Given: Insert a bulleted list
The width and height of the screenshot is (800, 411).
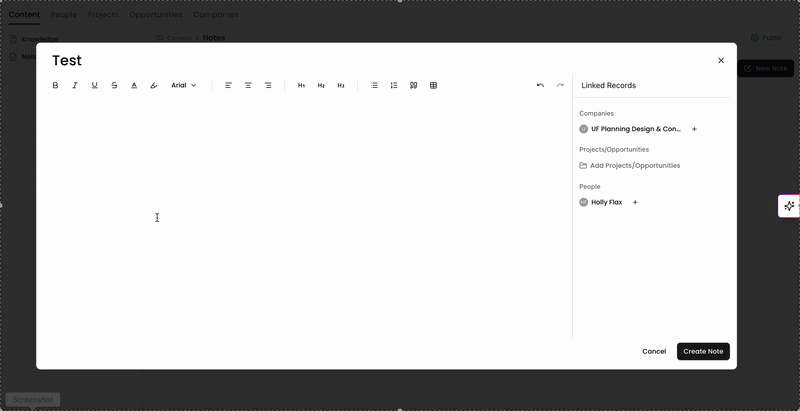Looking at the screenshot, I should (x=374, y=85).
